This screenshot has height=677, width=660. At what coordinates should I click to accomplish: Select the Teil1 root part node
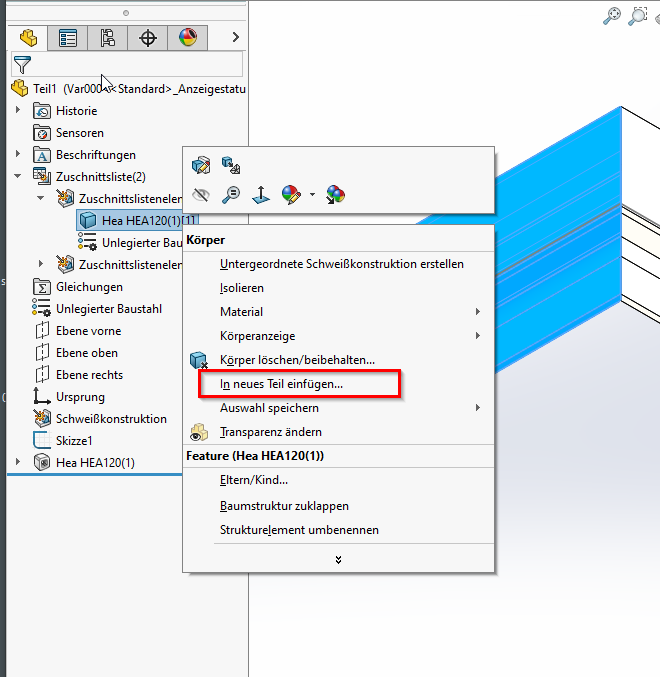128,89
